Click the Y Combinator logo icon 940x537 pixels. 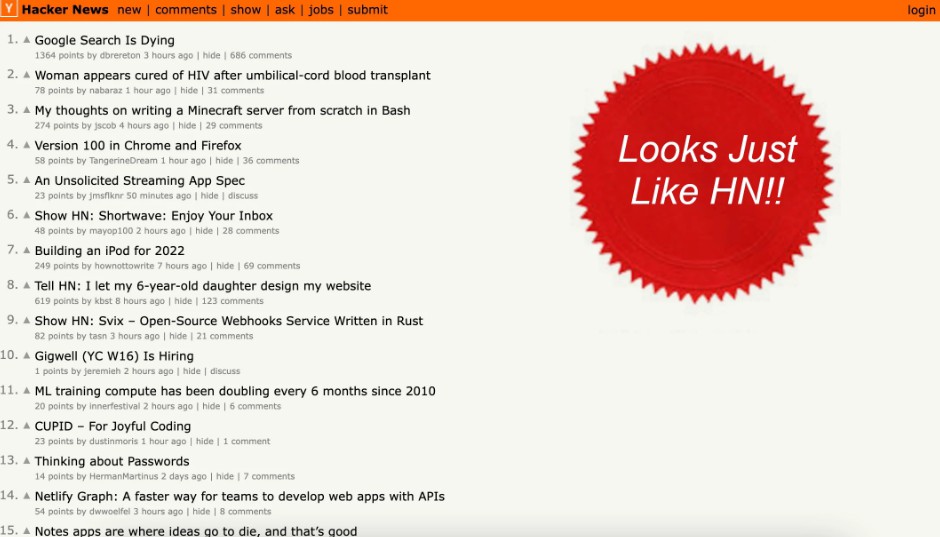(x=9, y=10)
